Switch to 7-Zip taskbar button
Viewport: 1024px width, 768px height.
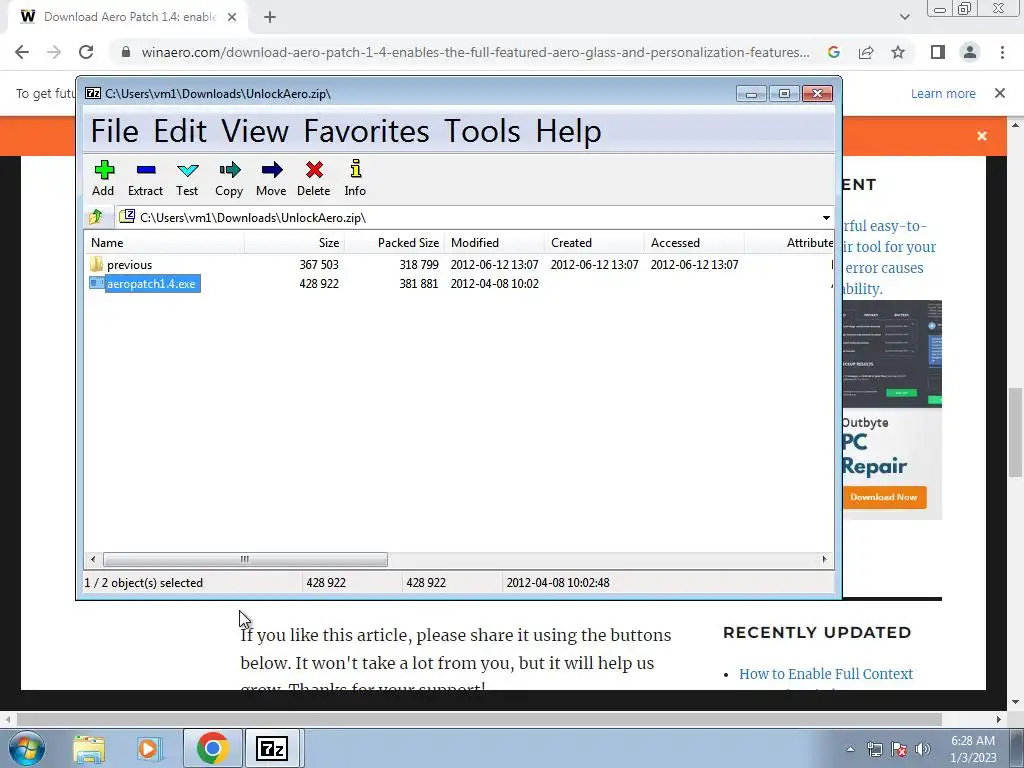click(x=272, y=748)
